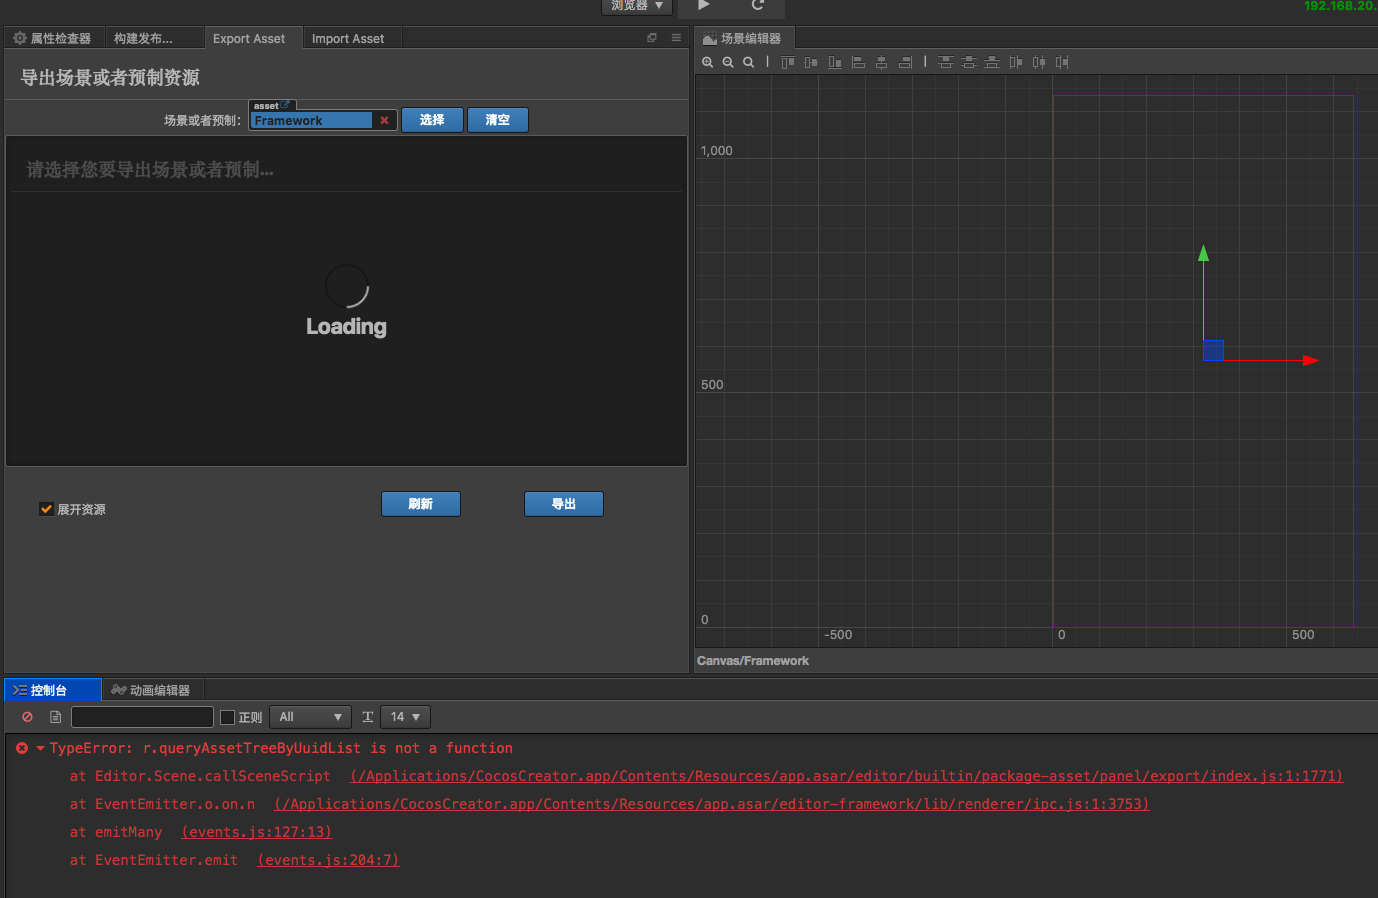Open the font size 14 dropdown

405,717
